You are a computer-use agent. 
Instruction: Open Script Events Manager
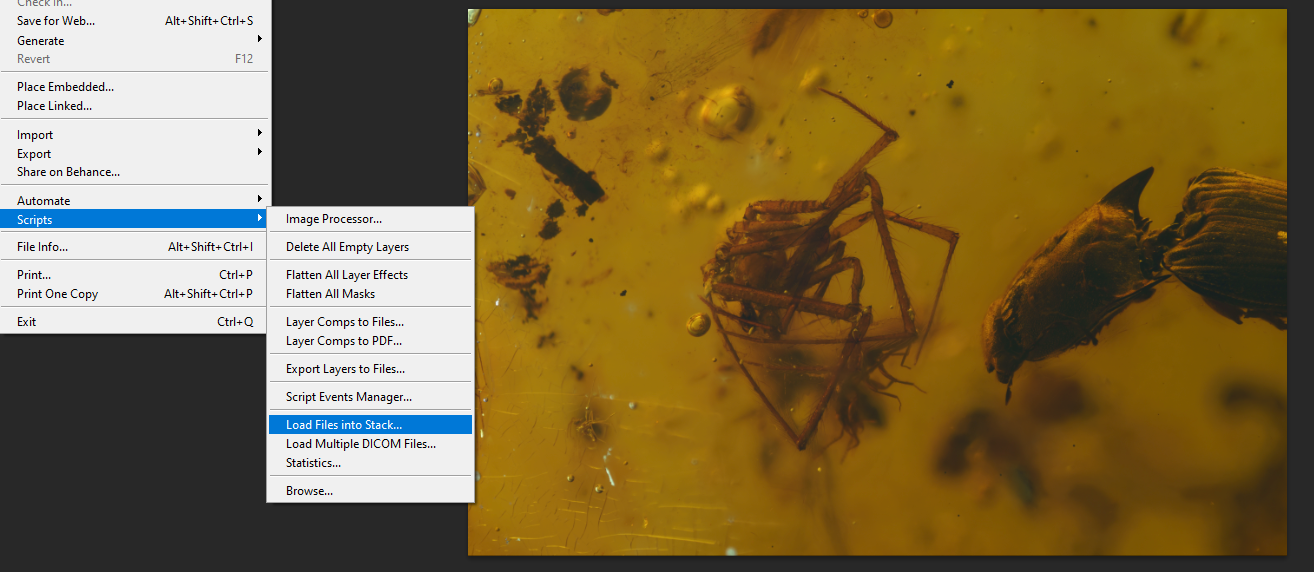tap(349, 397)
